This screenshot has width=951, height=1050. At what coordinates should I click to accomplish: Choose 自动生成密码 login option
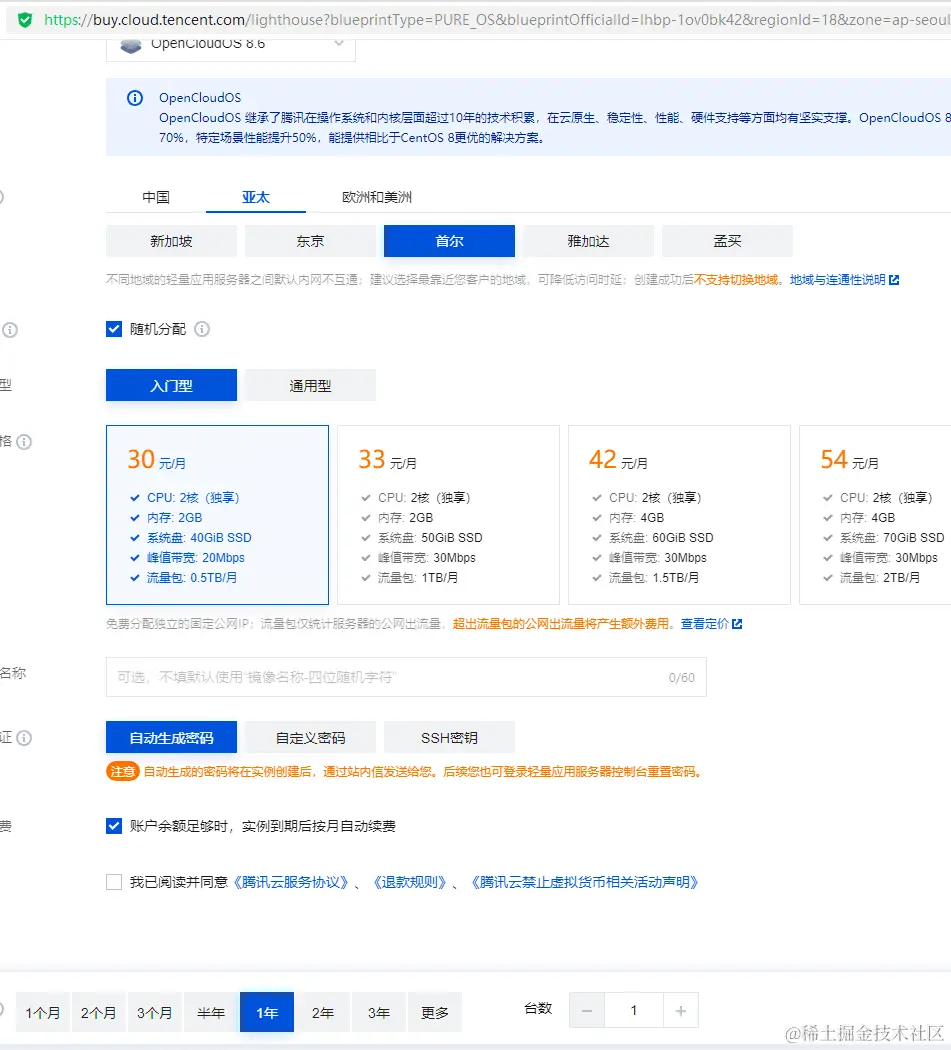pos(171,737)
